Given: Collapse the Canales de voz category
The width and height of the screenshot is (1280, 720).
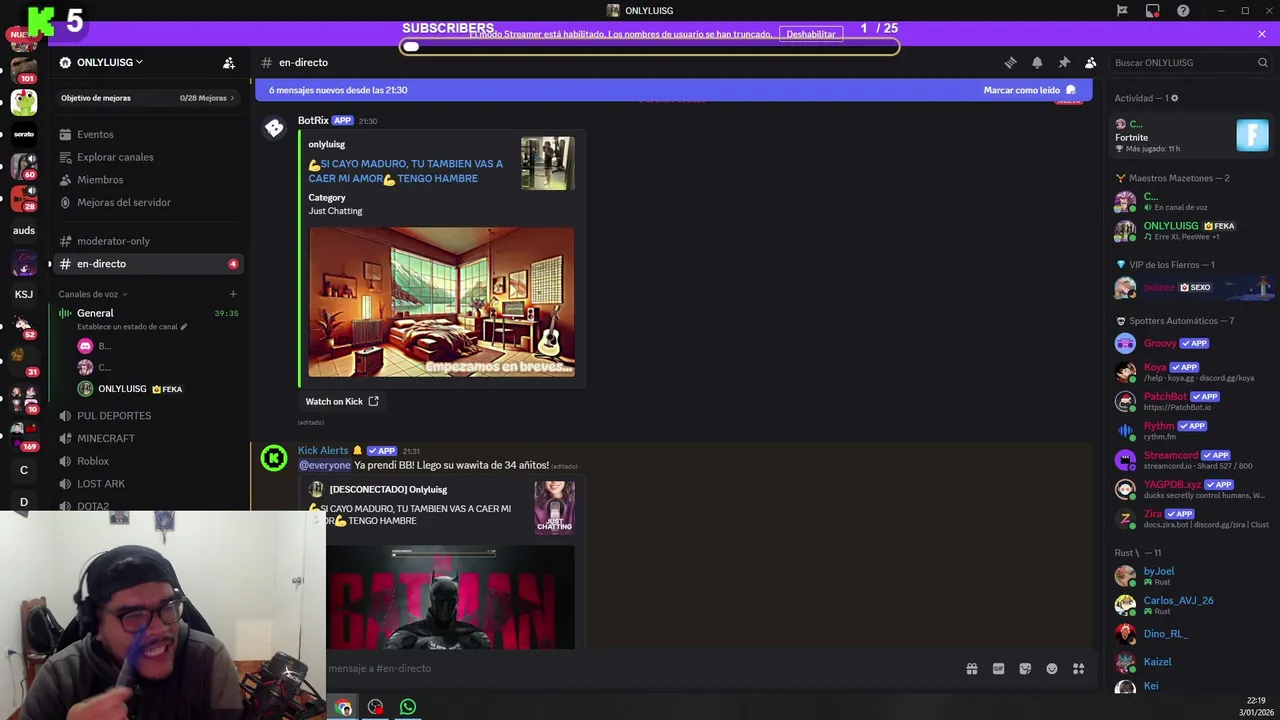Looking at the screenshot, I should point(93,294).
